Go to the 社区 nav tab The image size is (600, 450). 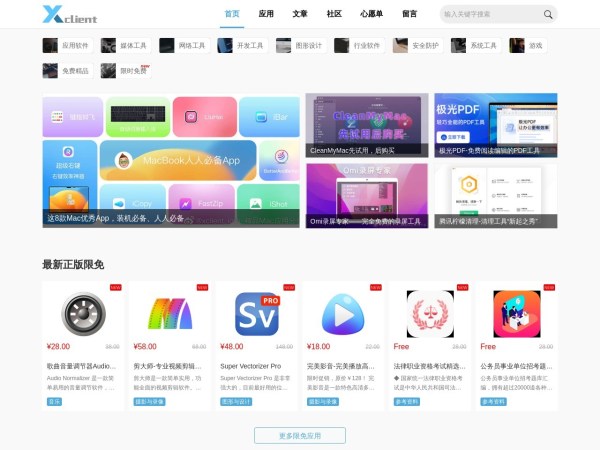[334, 14]
